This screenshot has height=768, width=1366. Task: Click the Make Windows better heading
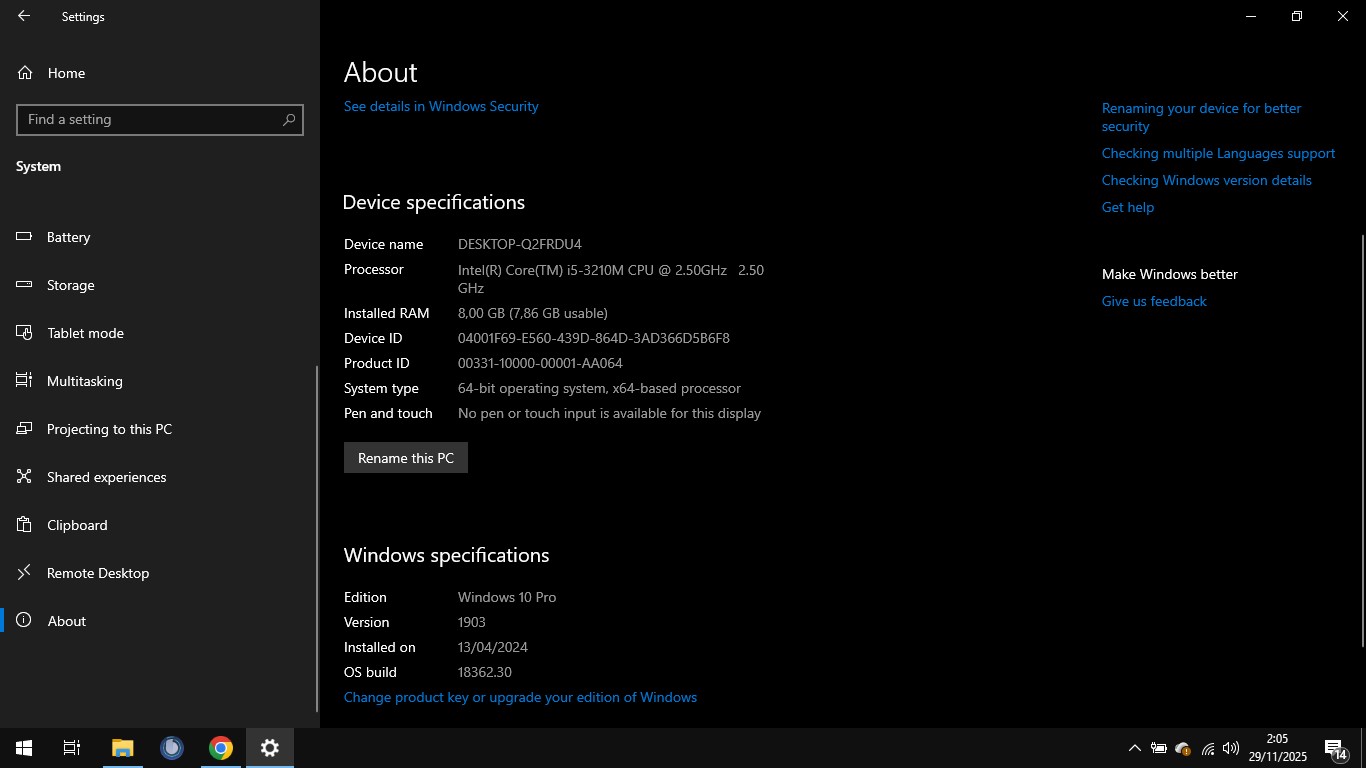point(1170,274)
